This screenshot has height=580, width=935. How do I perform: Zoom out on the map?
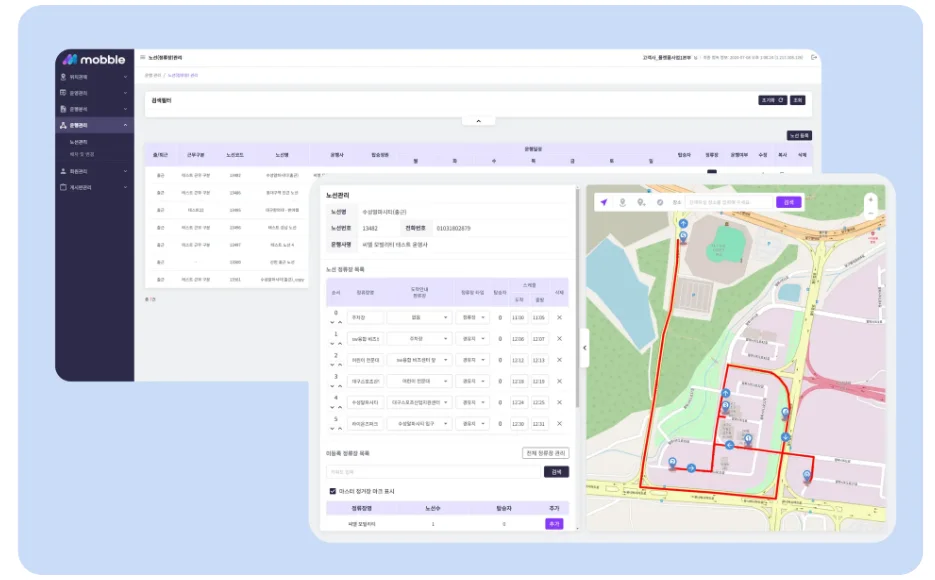click(870, 212)
